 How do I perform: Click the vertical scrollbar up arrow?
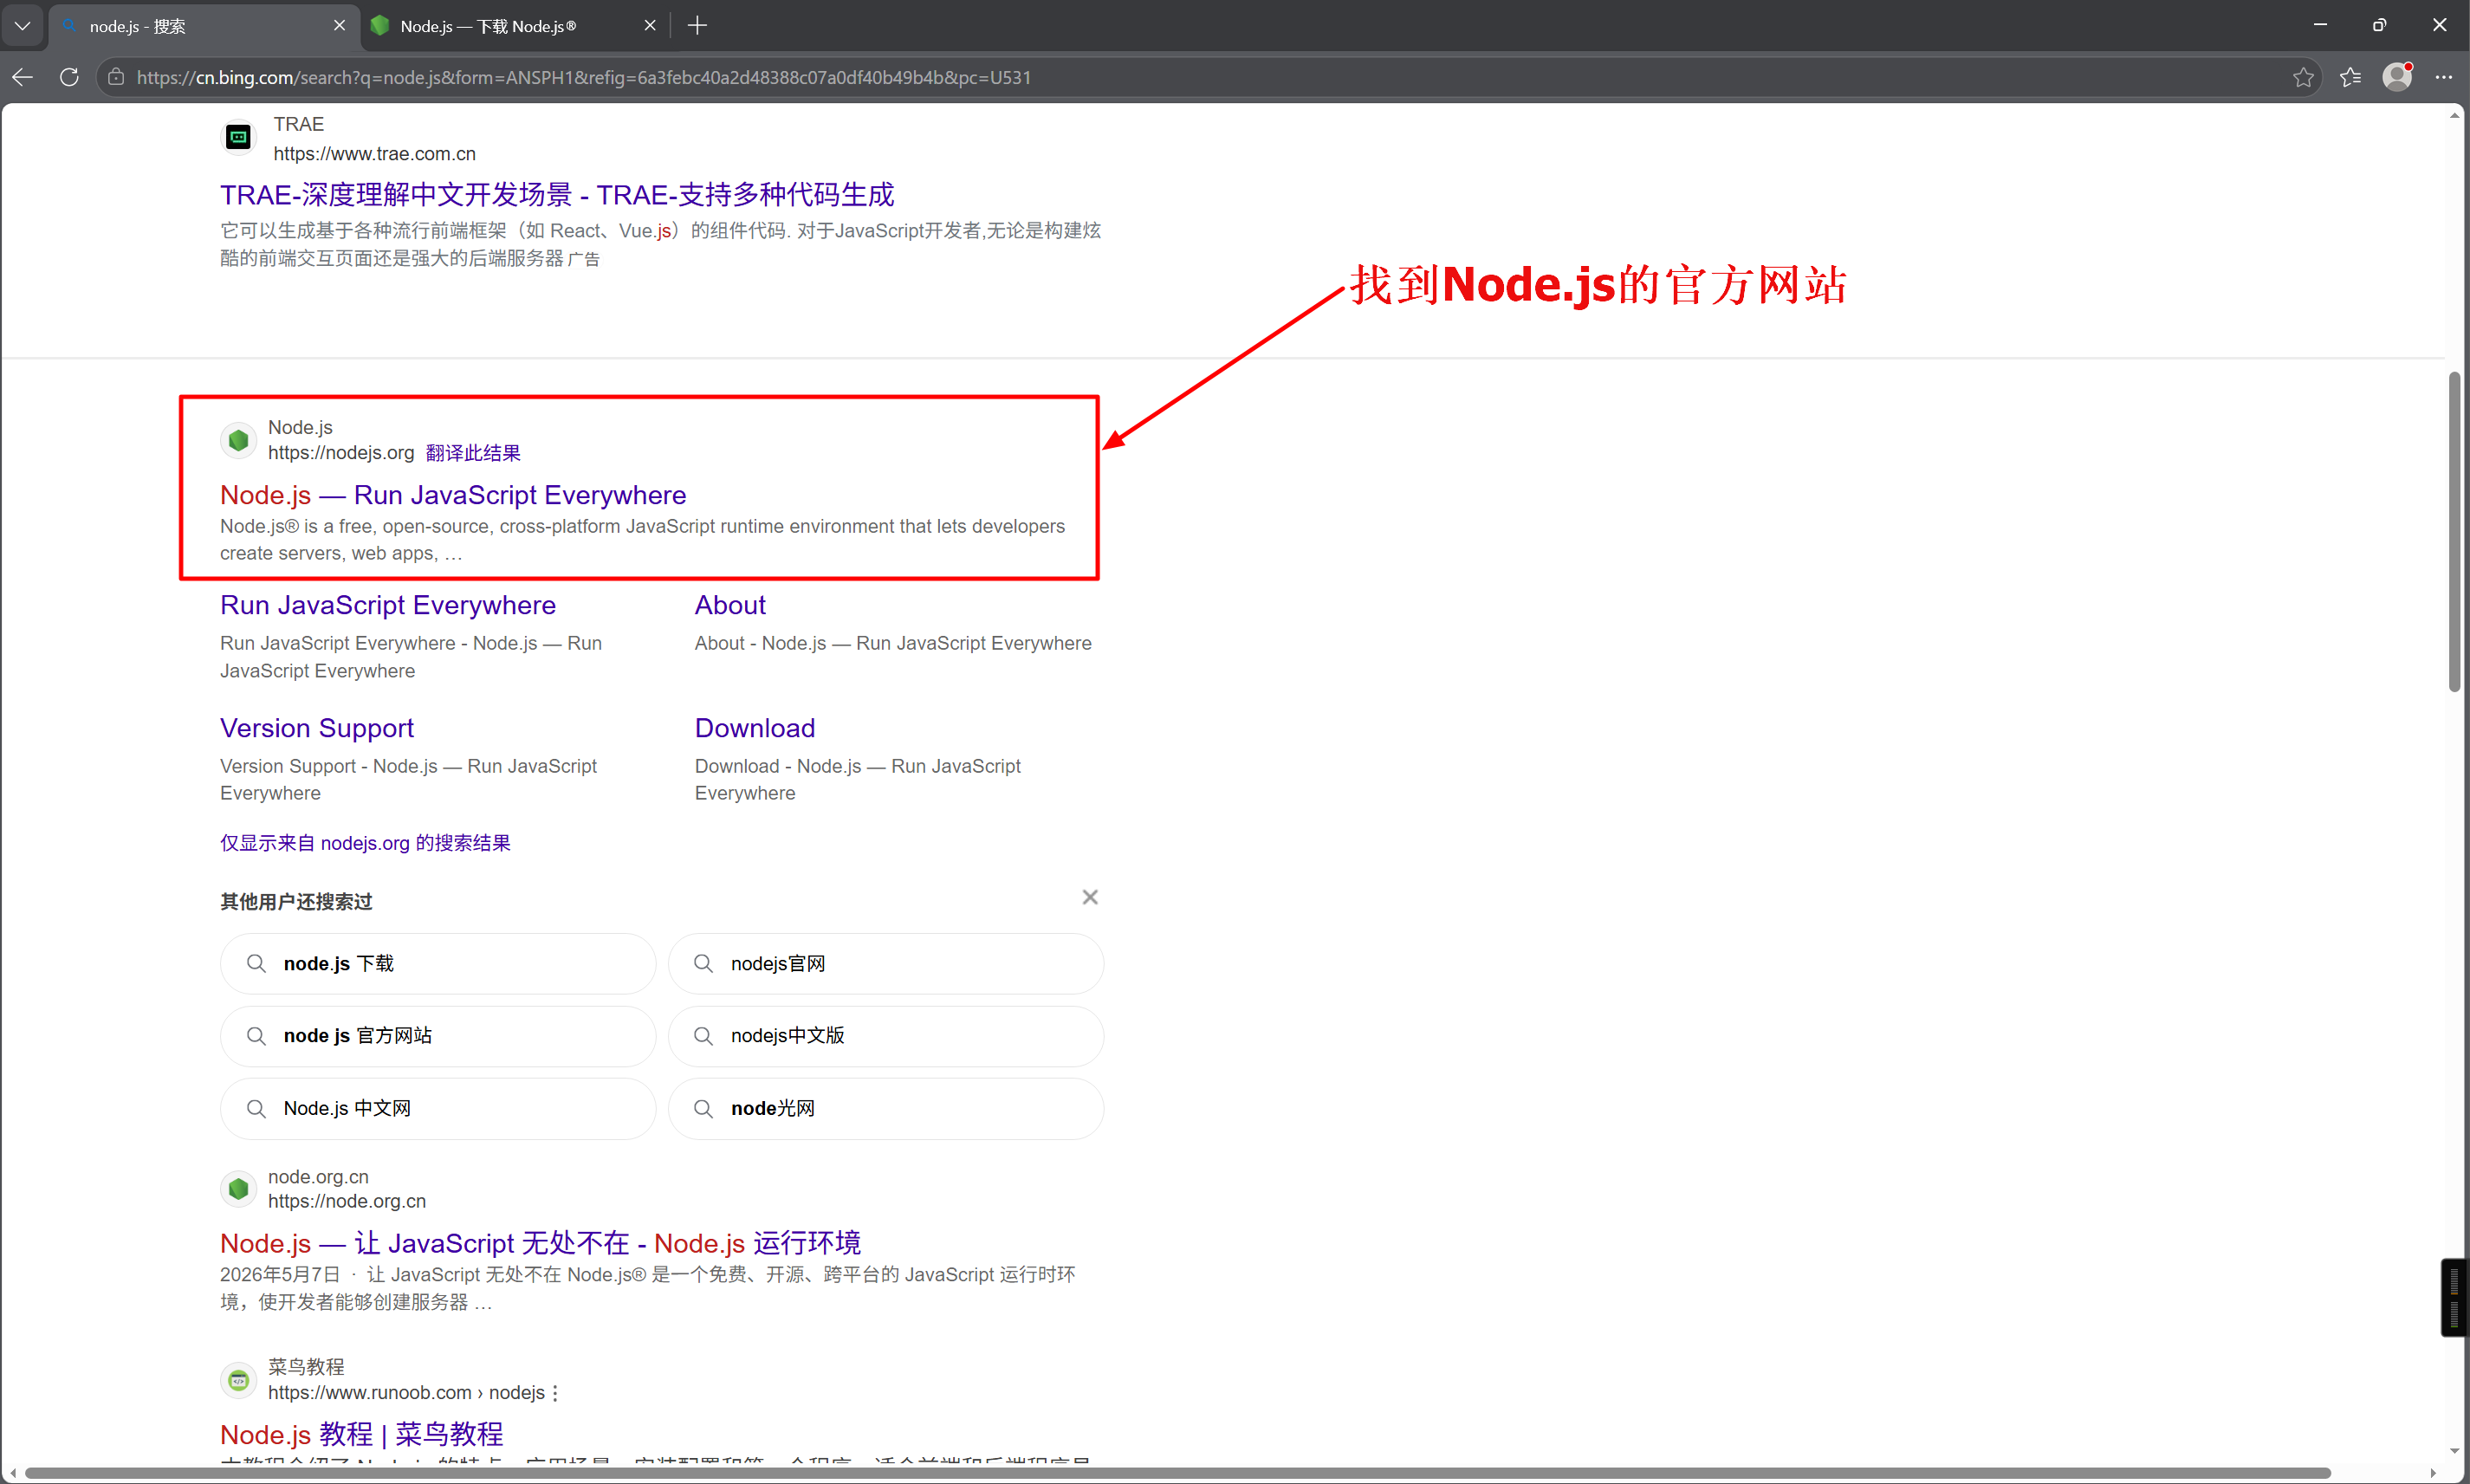click(x=2455, y=116)
